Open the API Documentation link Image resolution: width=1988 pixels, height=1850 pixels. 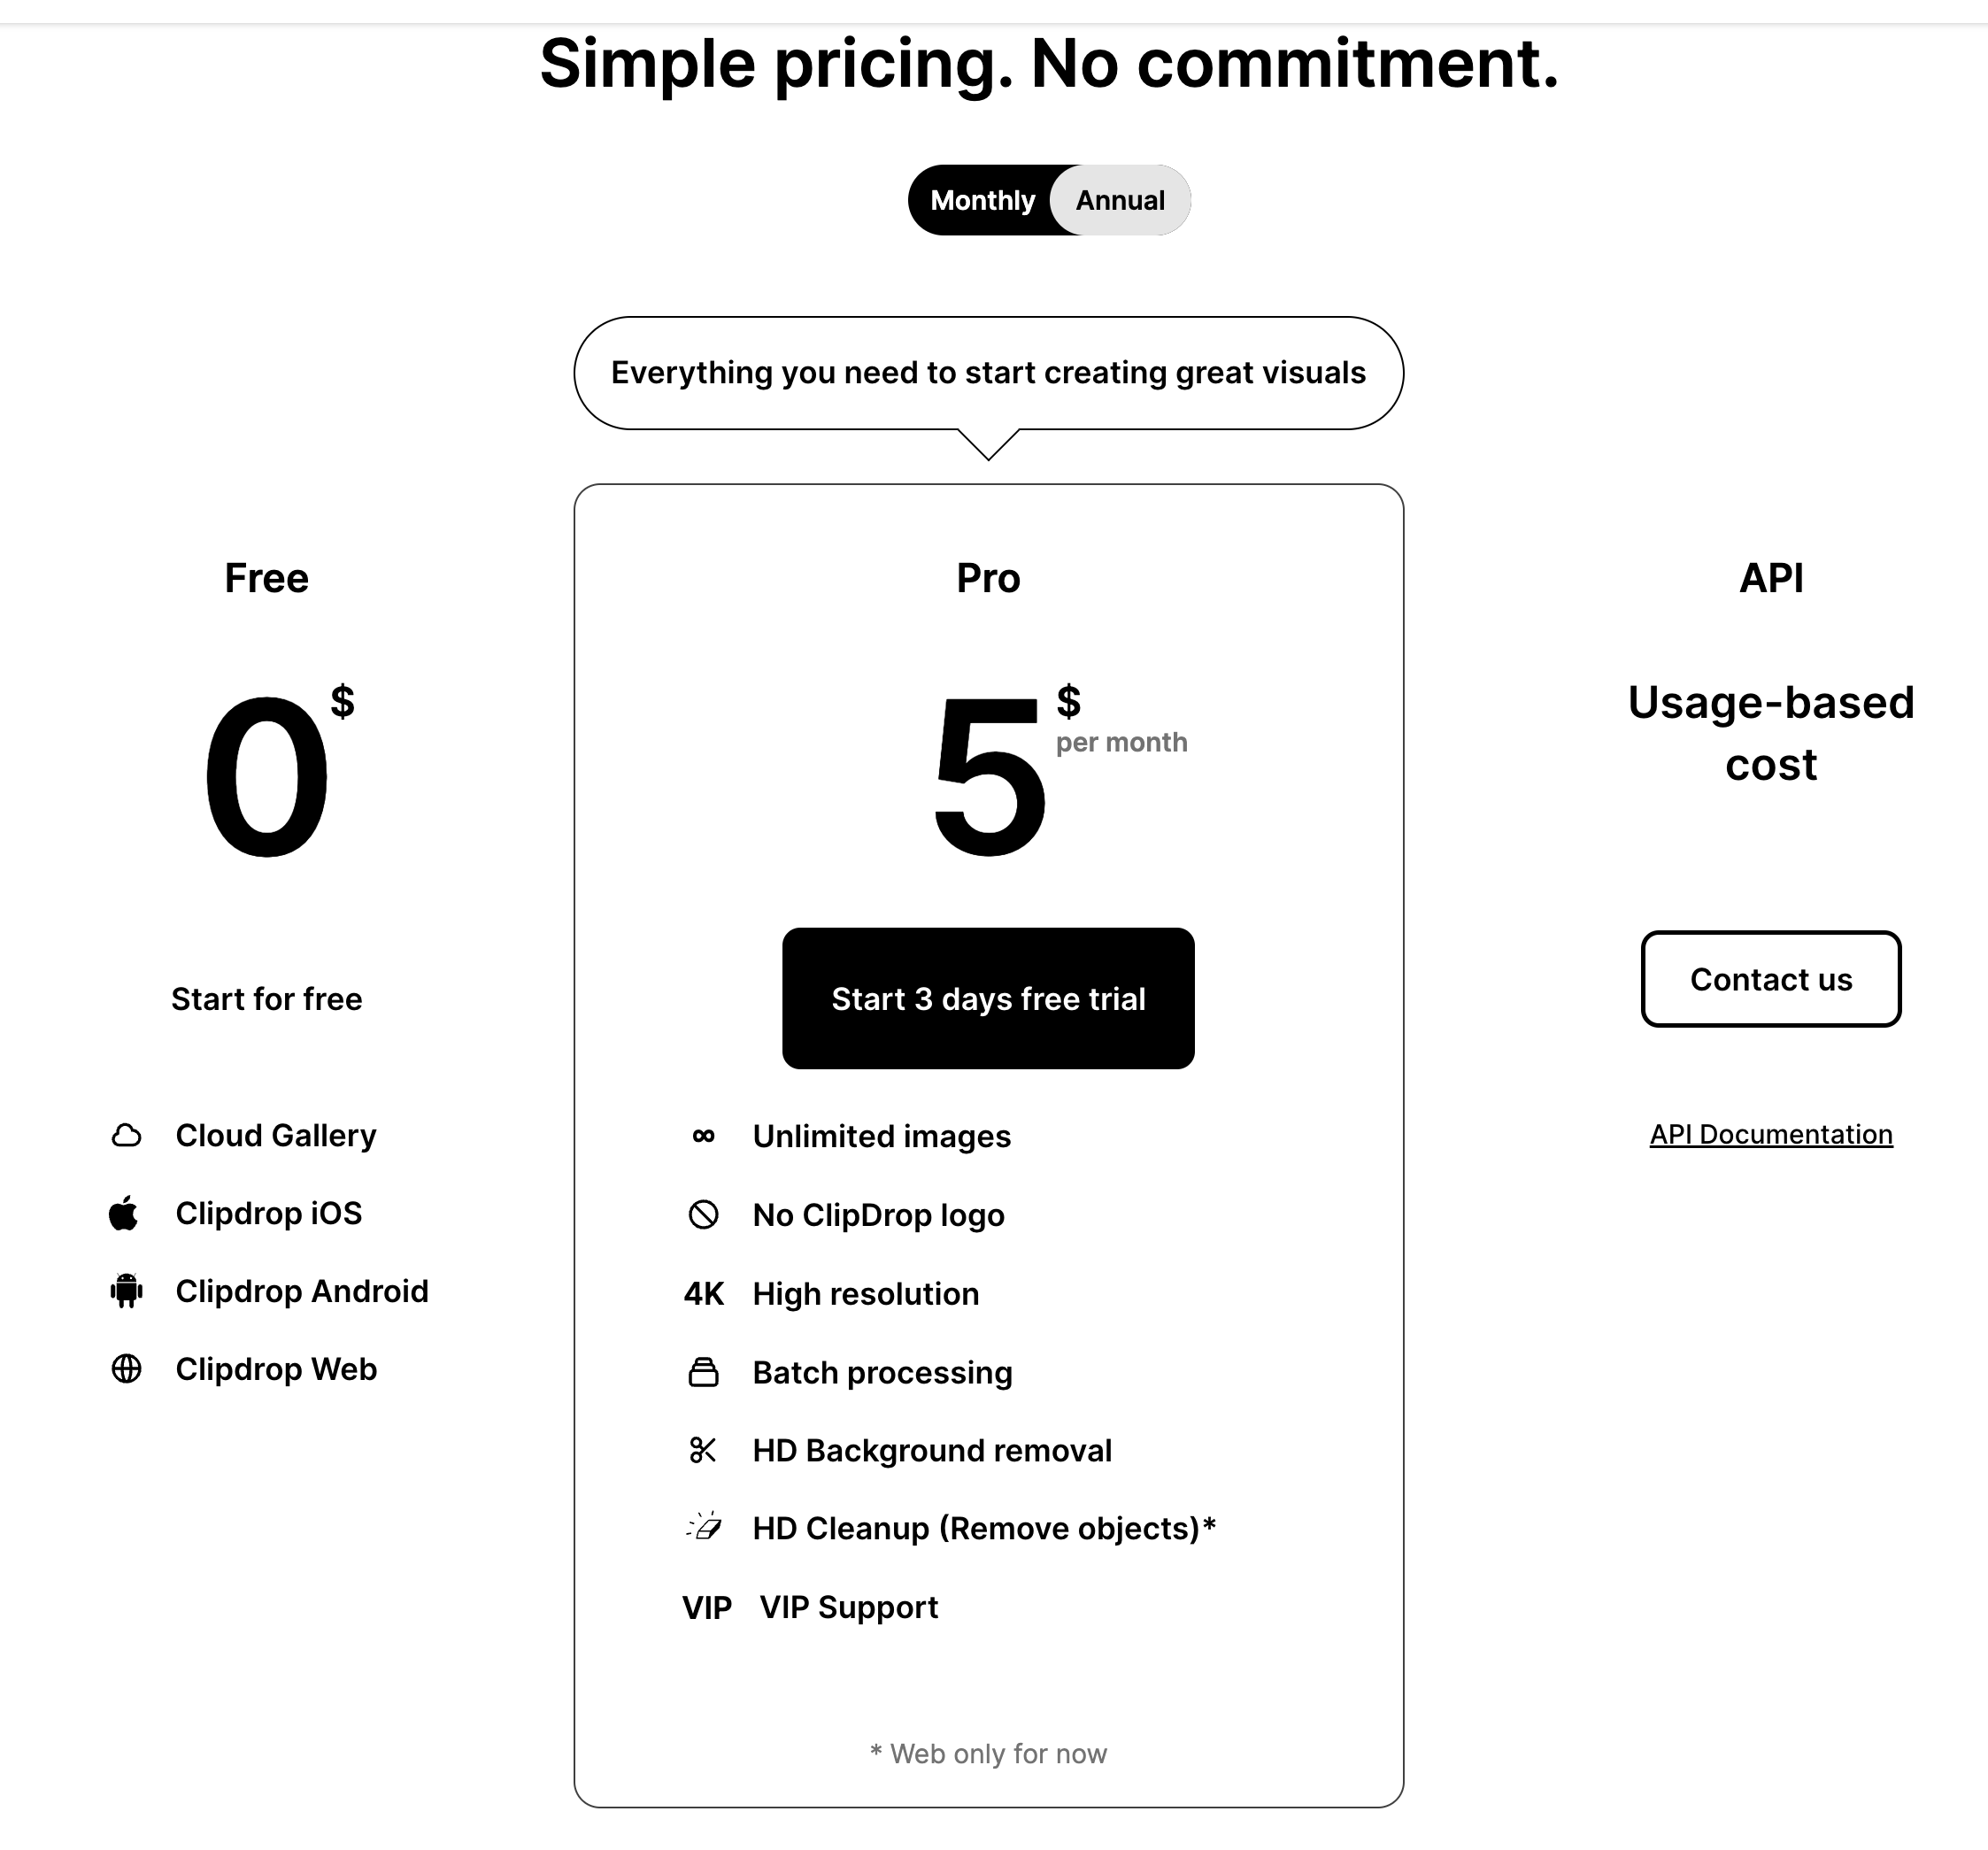tap(1770, 1134)
